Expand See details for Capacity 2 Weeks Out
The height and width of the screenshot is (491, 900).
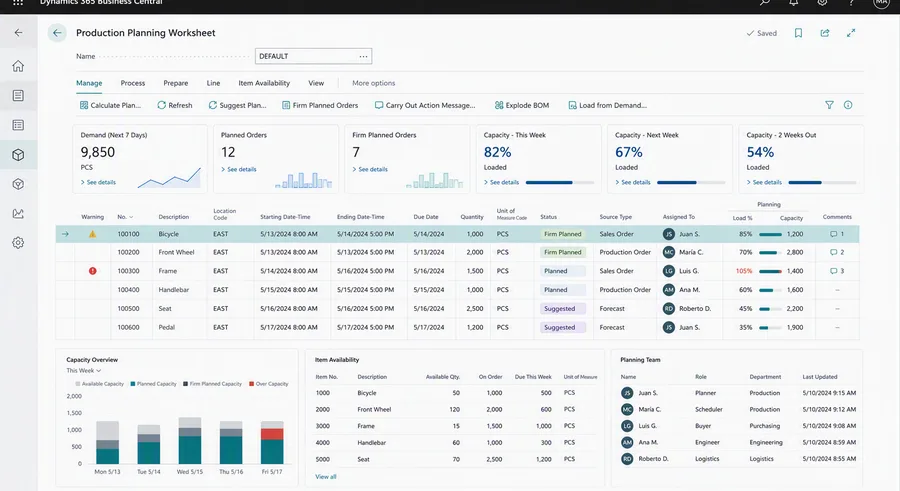pos(765,182)
